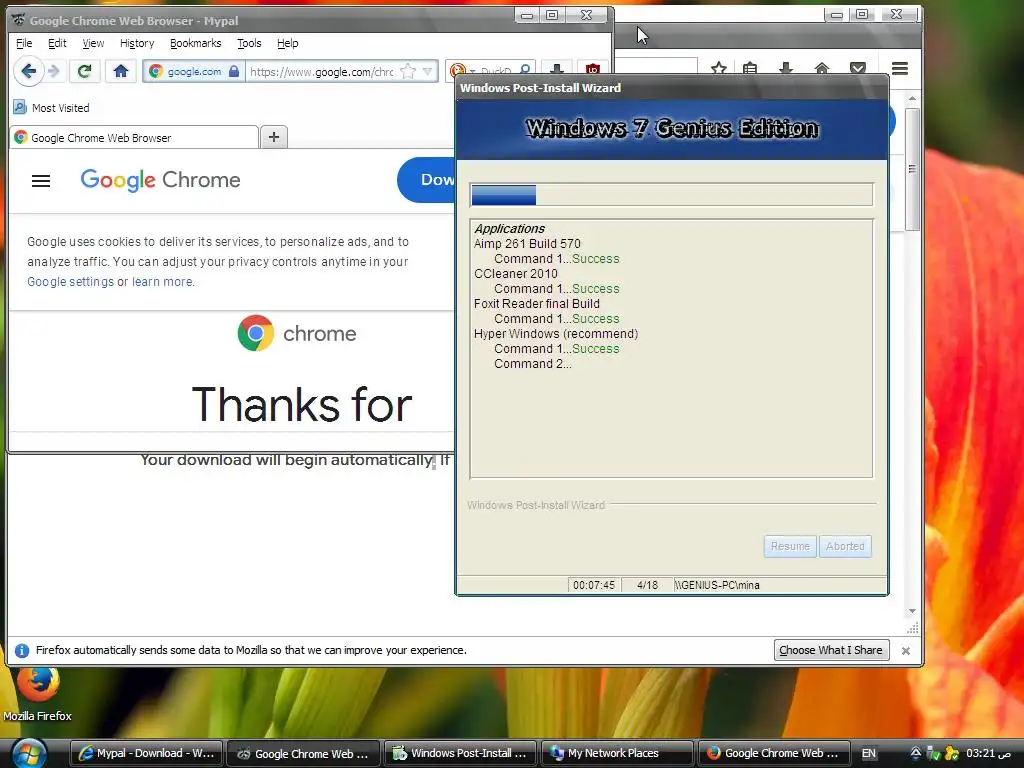
Task: Dismiss the Firefox data notification bar
Action: pos(906,650)
